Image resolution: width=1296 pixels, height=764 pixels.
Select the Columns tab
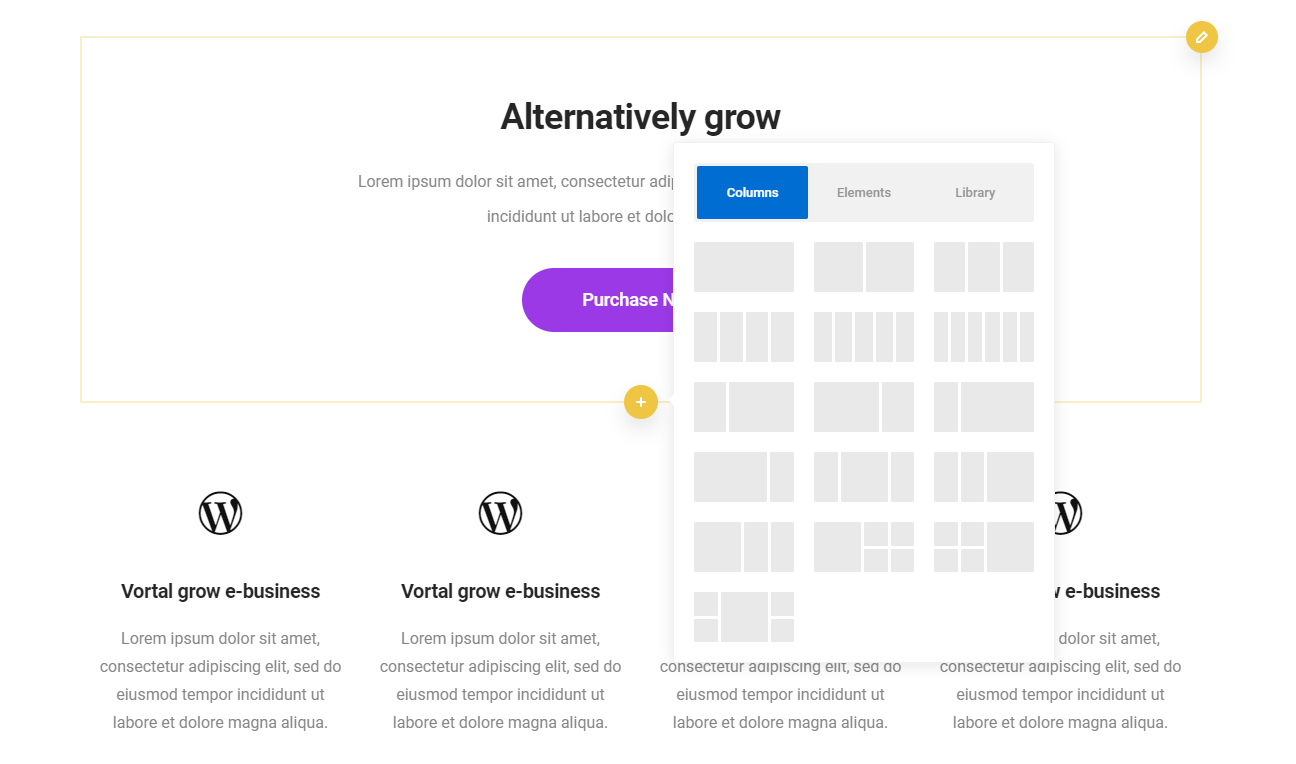point(752,193)
